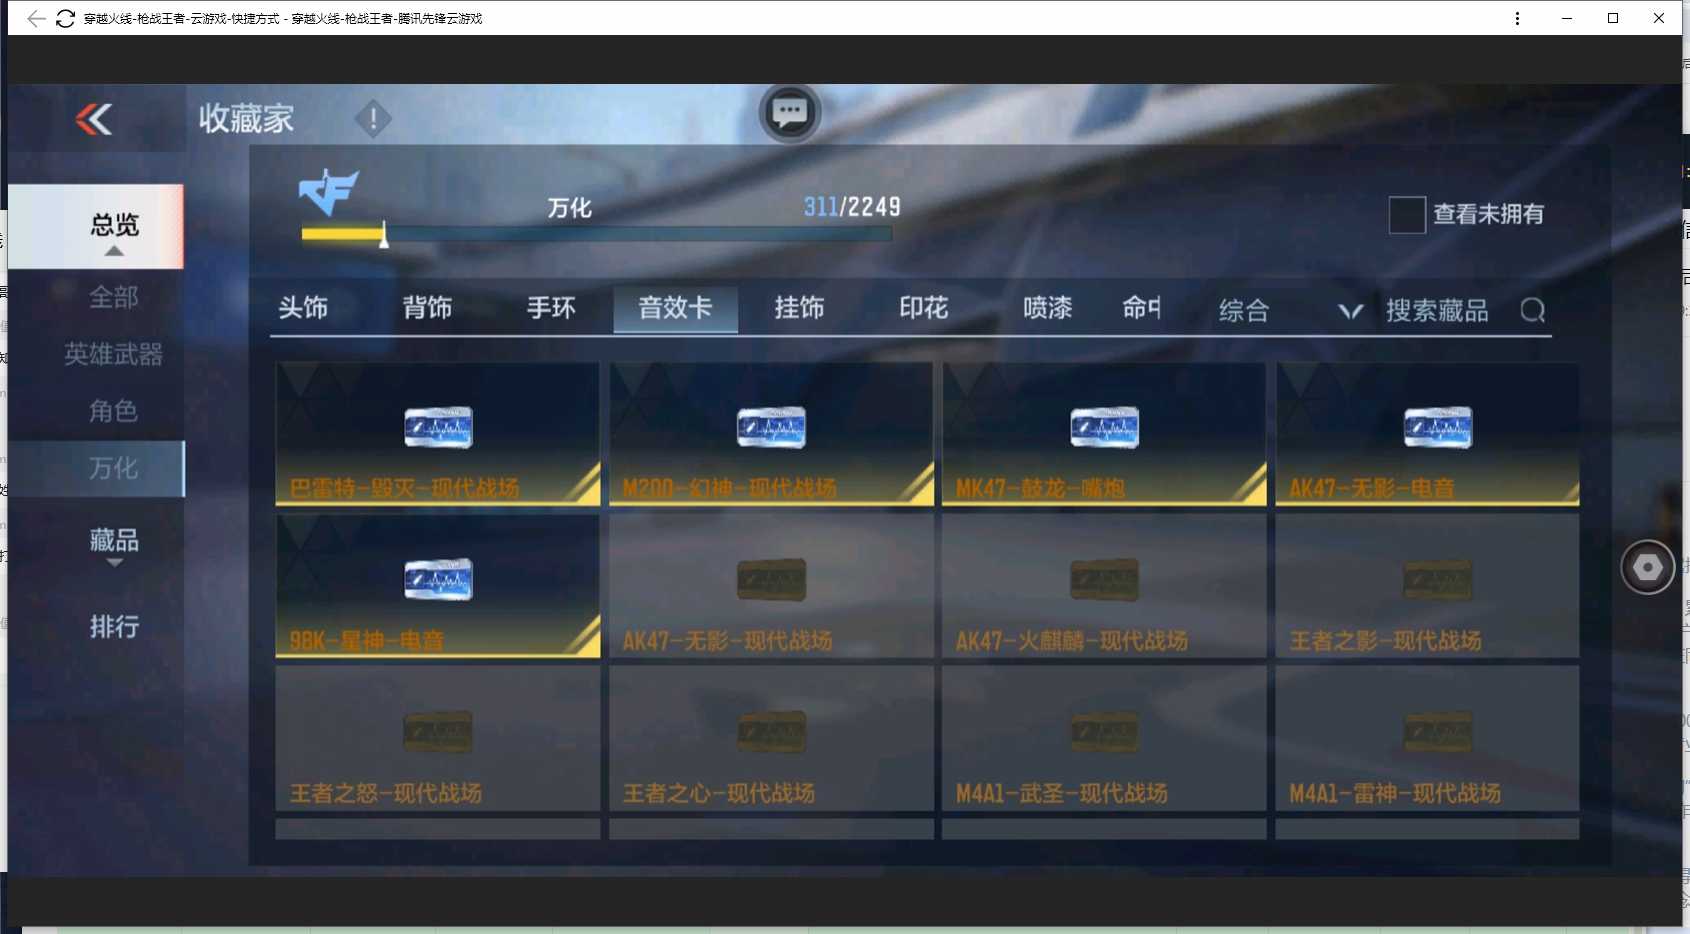Click sound card icon of AK47-无影-电音

point(1438,427)
